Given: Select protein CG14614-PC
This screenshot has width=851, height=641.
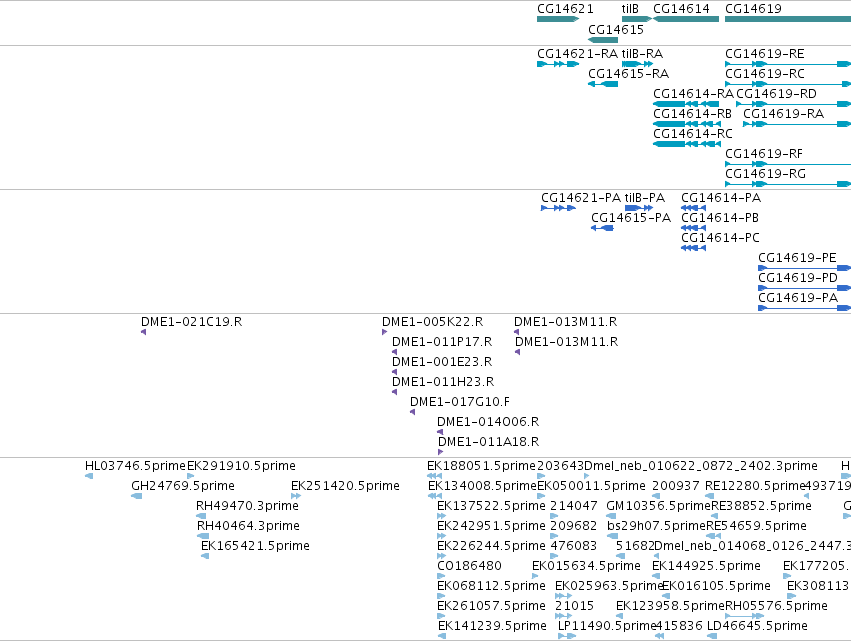Looking at the screenshot, I should 694,249.
